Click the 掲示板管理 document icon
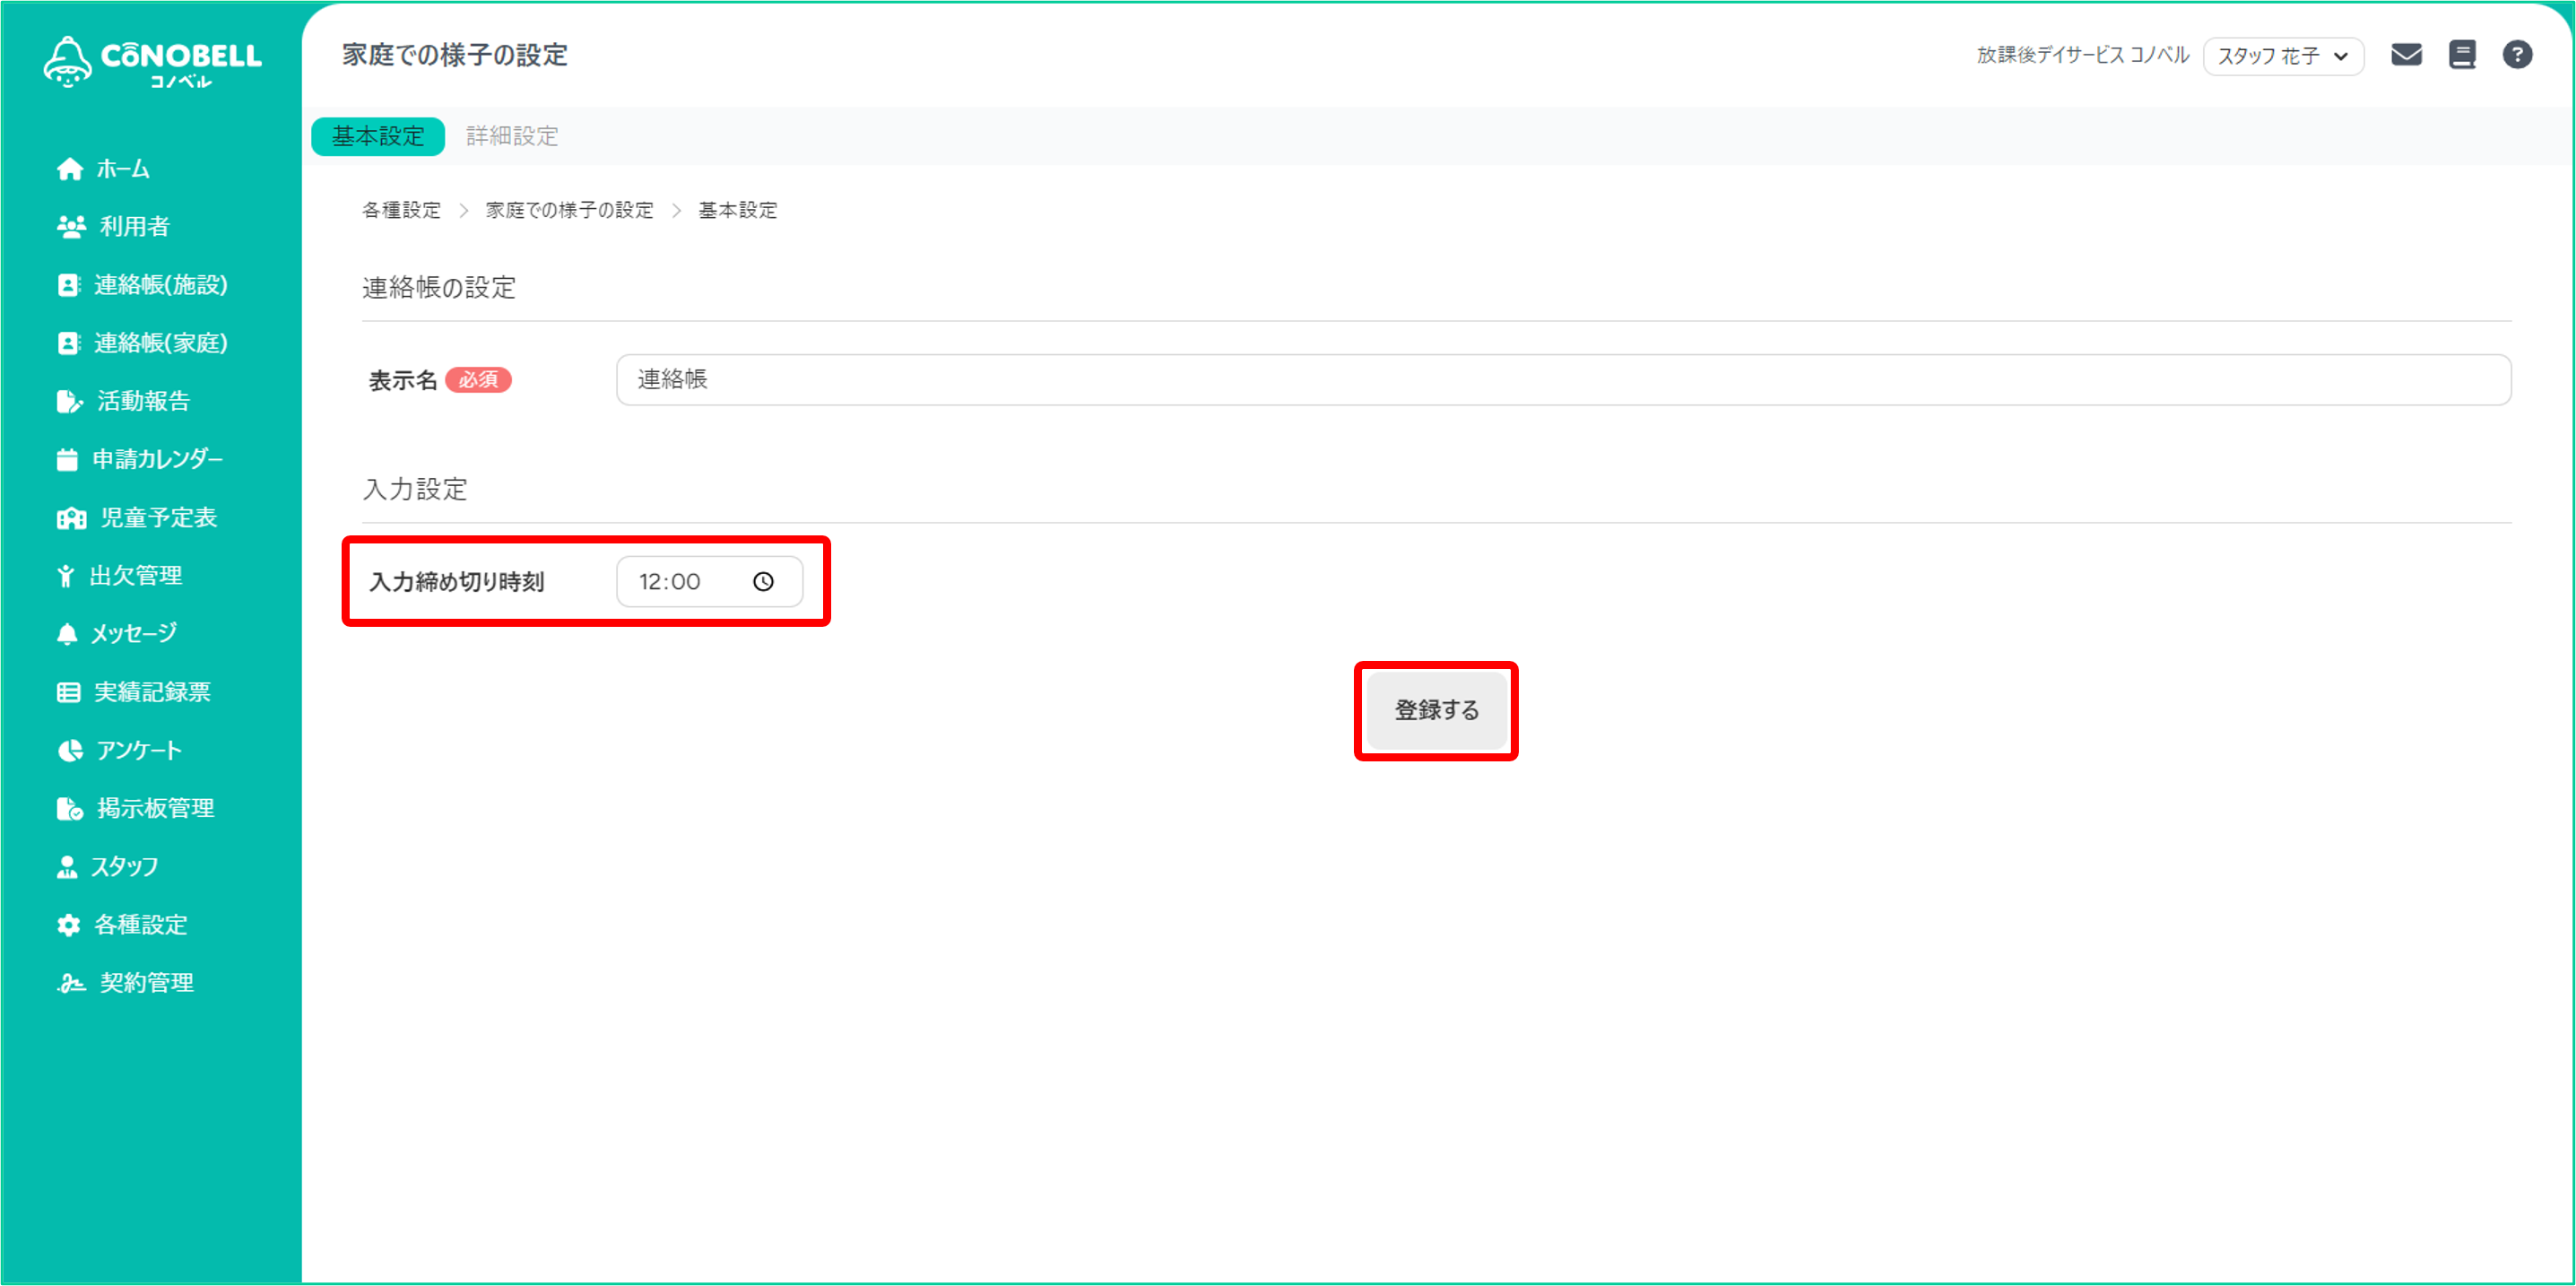Viewport: 2576px width, 1286px height. pos(69,808)
